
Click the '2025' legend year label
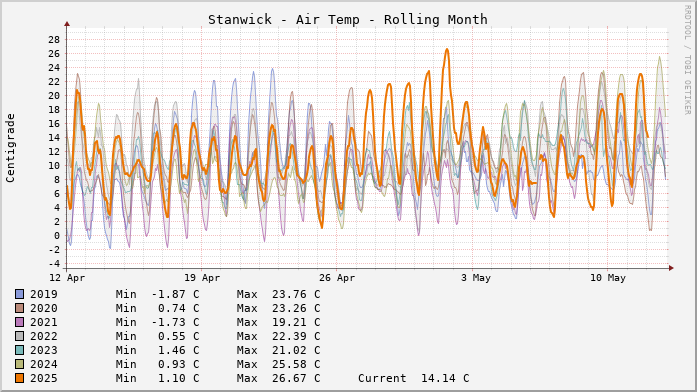(44, 378)
